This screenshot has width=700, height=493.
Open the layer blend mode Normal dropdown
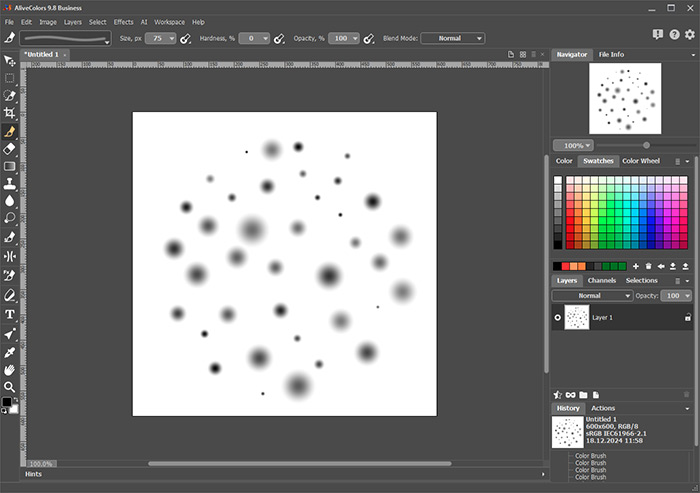tap(592, 296)
